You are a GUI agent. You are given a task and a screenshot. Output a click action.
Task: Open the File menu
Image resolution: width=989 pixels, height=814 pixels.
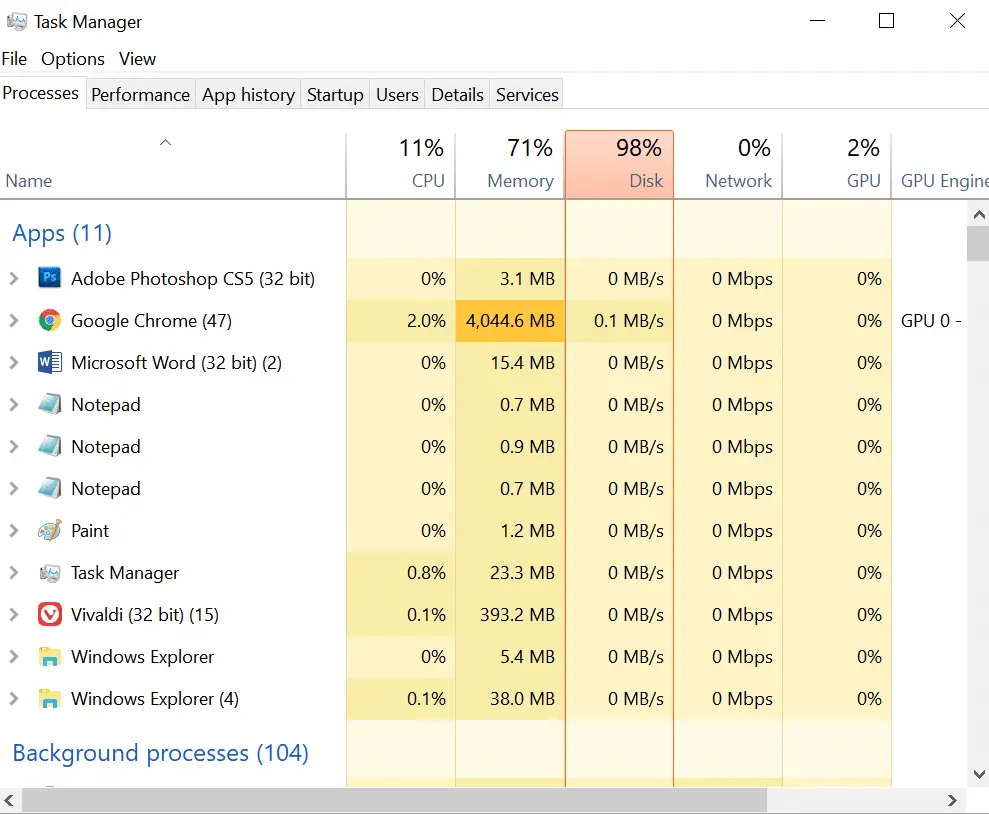14,59
